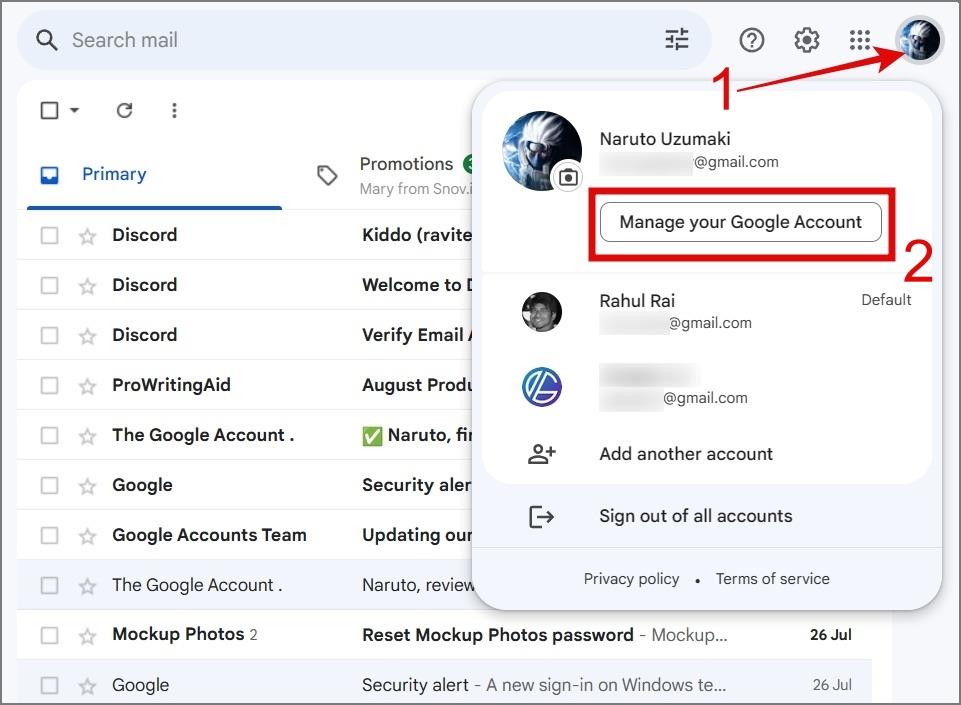This screenshot has height=705, width=961.
Task: Click the Primary inbox icon
Action: pos(50,175)
